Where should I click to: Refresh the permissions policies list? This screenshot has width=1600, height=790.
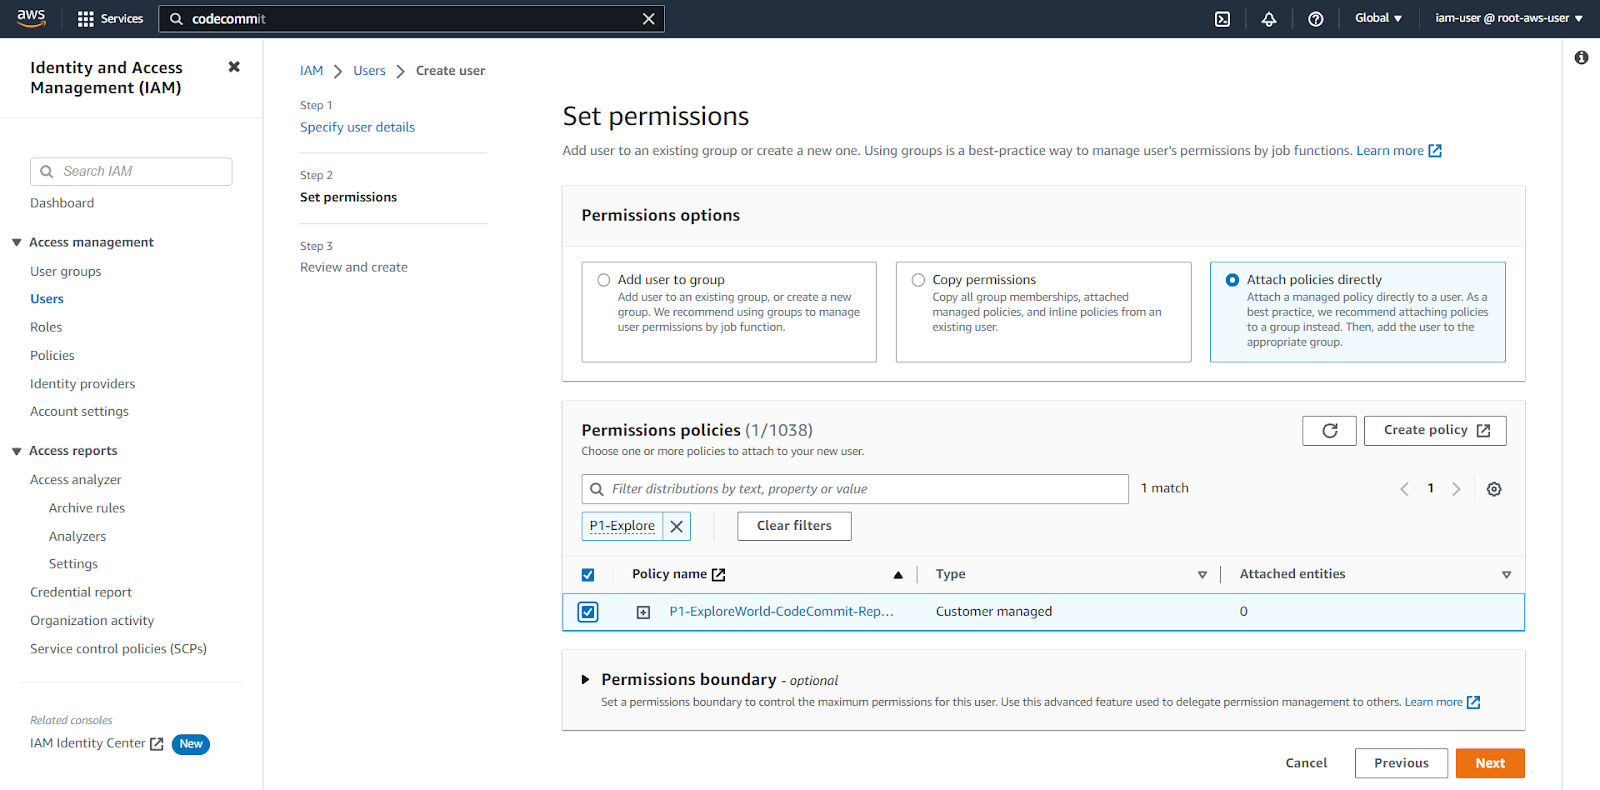pyautogui.click(x=1329, y=431)
